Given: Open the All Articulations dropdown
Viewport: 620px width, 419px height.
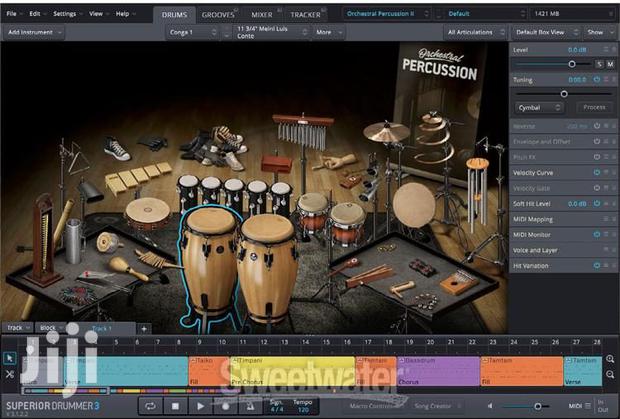Looking at the screenshot, I should 475,32.
